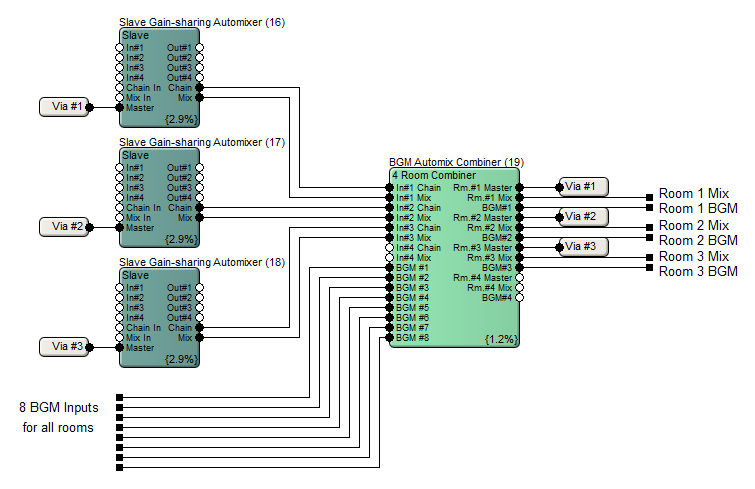
Task: Click Room 3 BGM wire end terminal
Action: (x=649, y=268)
